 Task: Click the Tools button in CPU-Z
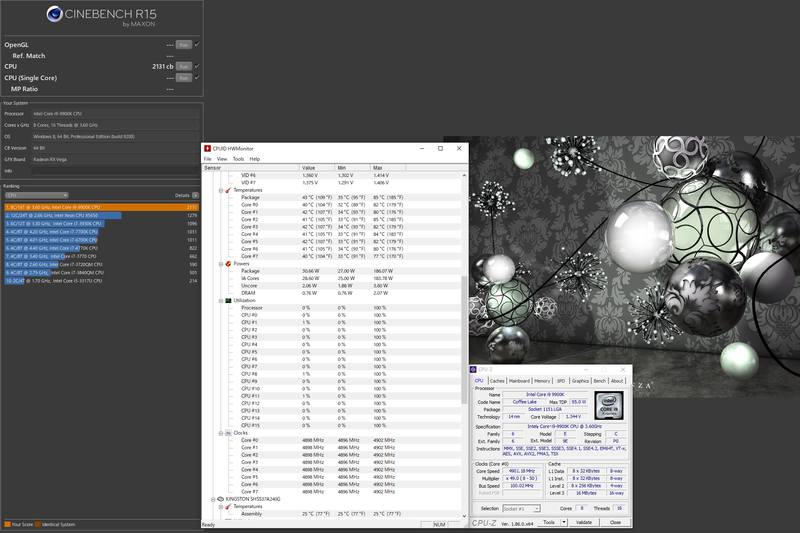pyautogui.click(x=549, y=522)
